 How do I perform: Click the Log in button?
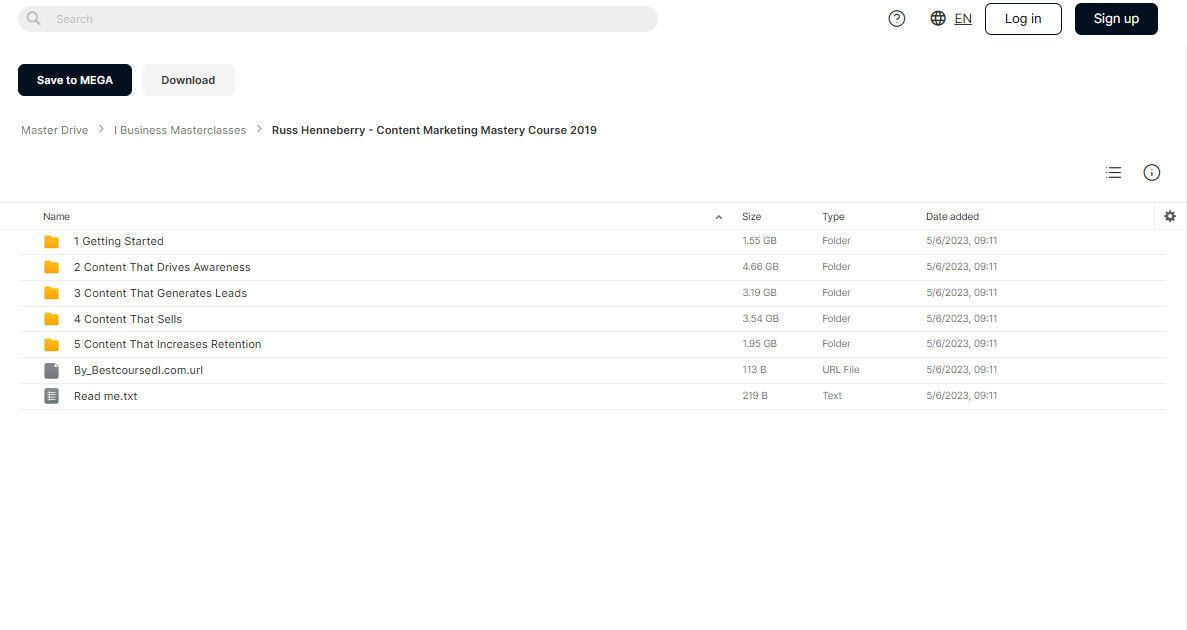click(x=1023, y=19)
